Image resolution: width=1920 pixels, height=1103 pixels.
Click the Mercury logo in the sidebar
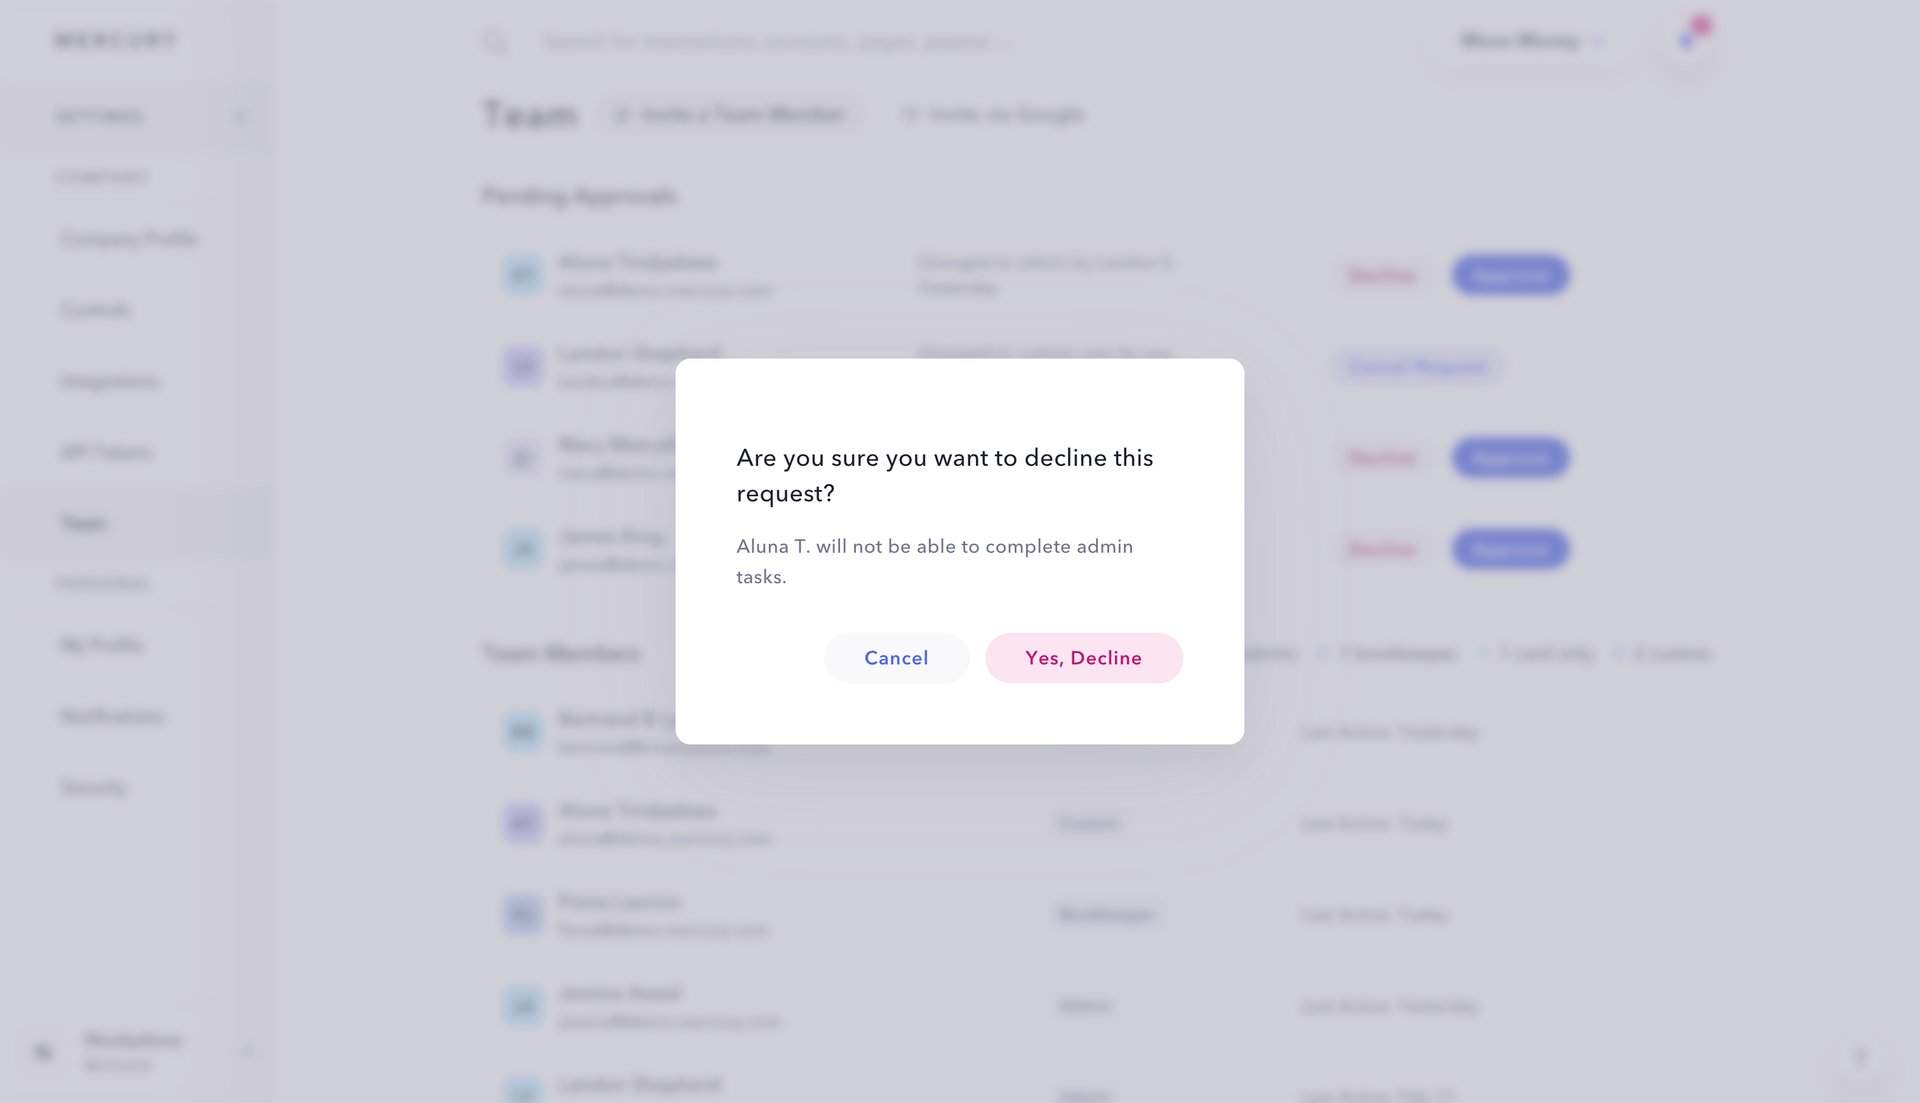(115, 40)
